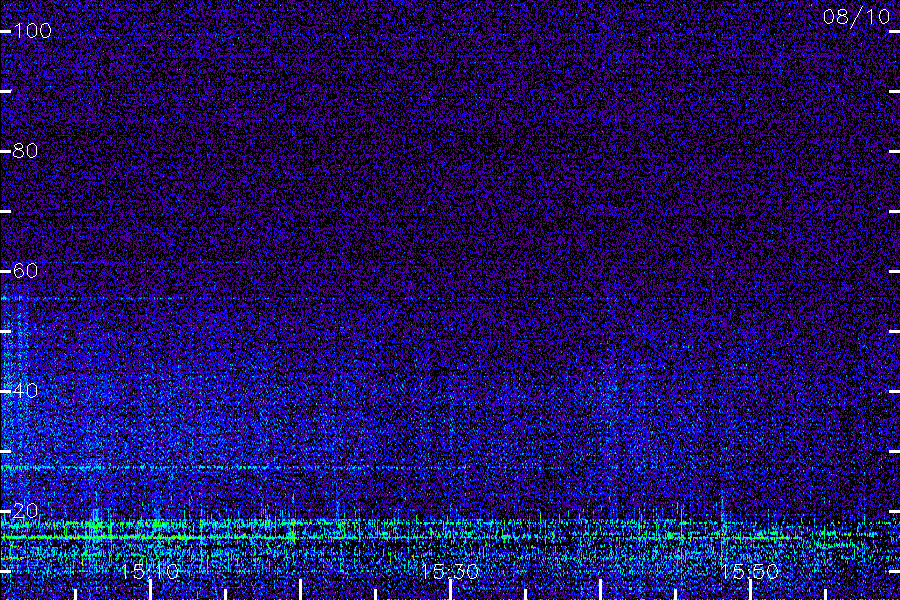
Task: Click the 15:10 time label
Action: pyautogui.click(x=150, y=572)
